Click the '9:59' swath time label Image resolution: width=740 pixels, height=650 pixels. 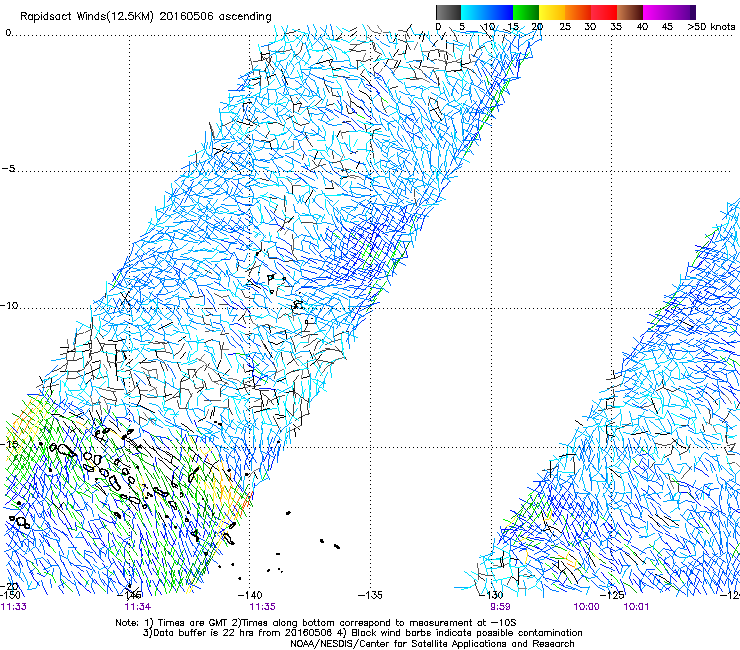(x=500, y=607)
